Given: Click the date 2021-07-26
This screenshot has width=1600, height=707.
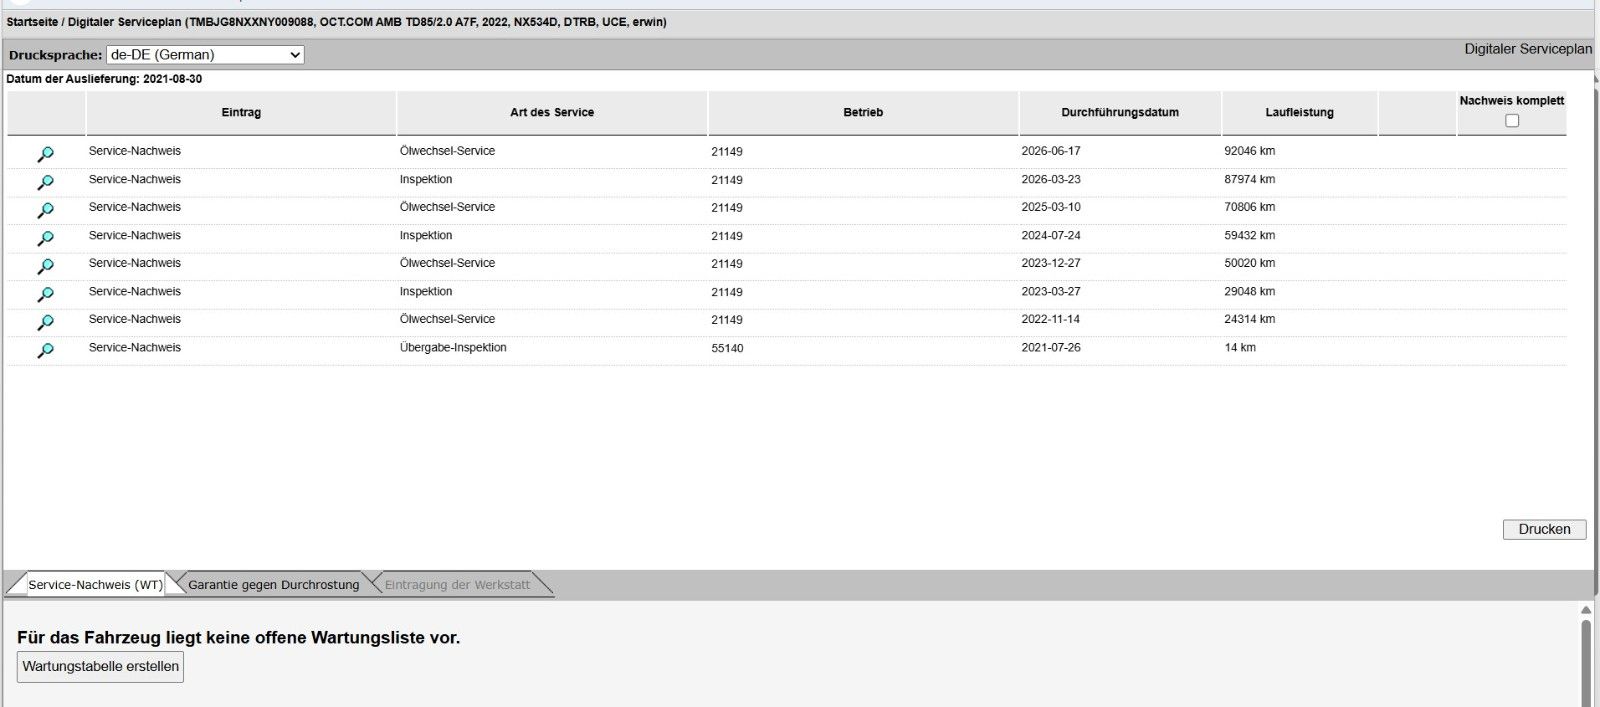Looking at the screenshot, I should 1051,347.
